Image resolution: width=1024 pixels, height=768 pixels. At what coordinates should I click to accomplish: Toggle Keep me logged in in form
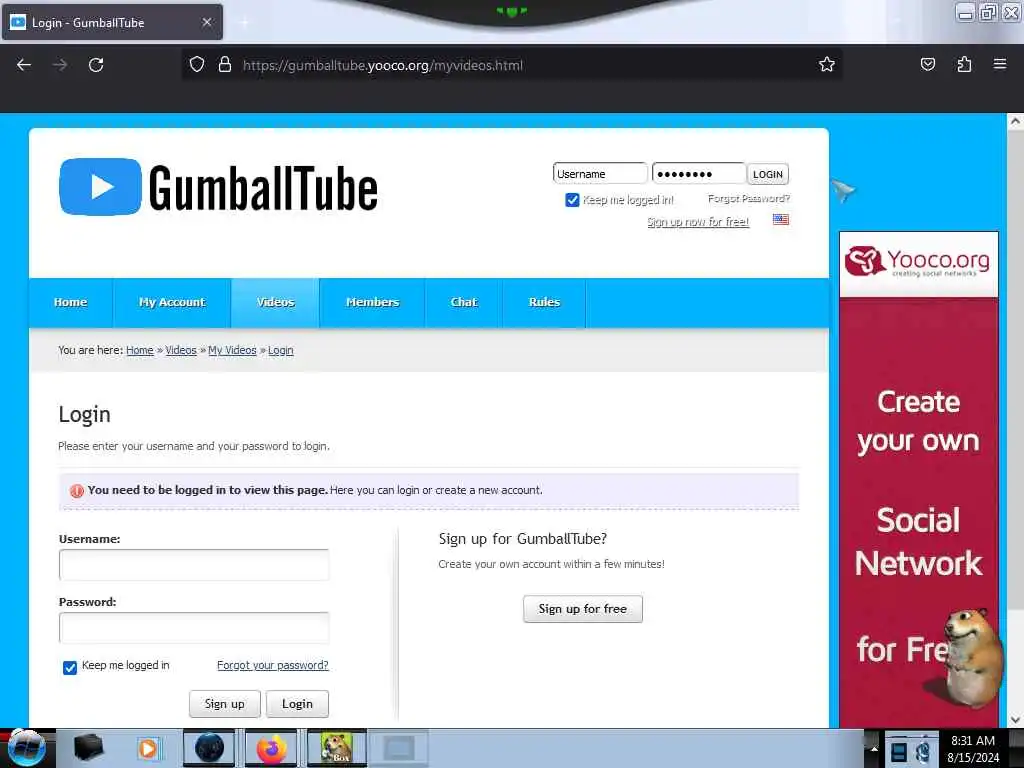point(70,667)
